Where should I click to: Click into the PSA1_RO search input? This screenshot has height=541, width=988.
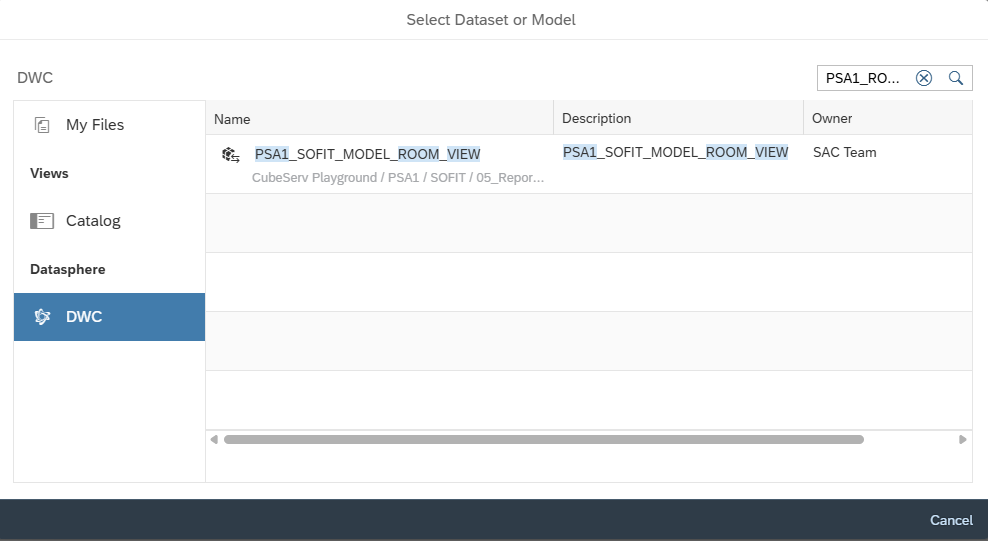click(863, 78)
